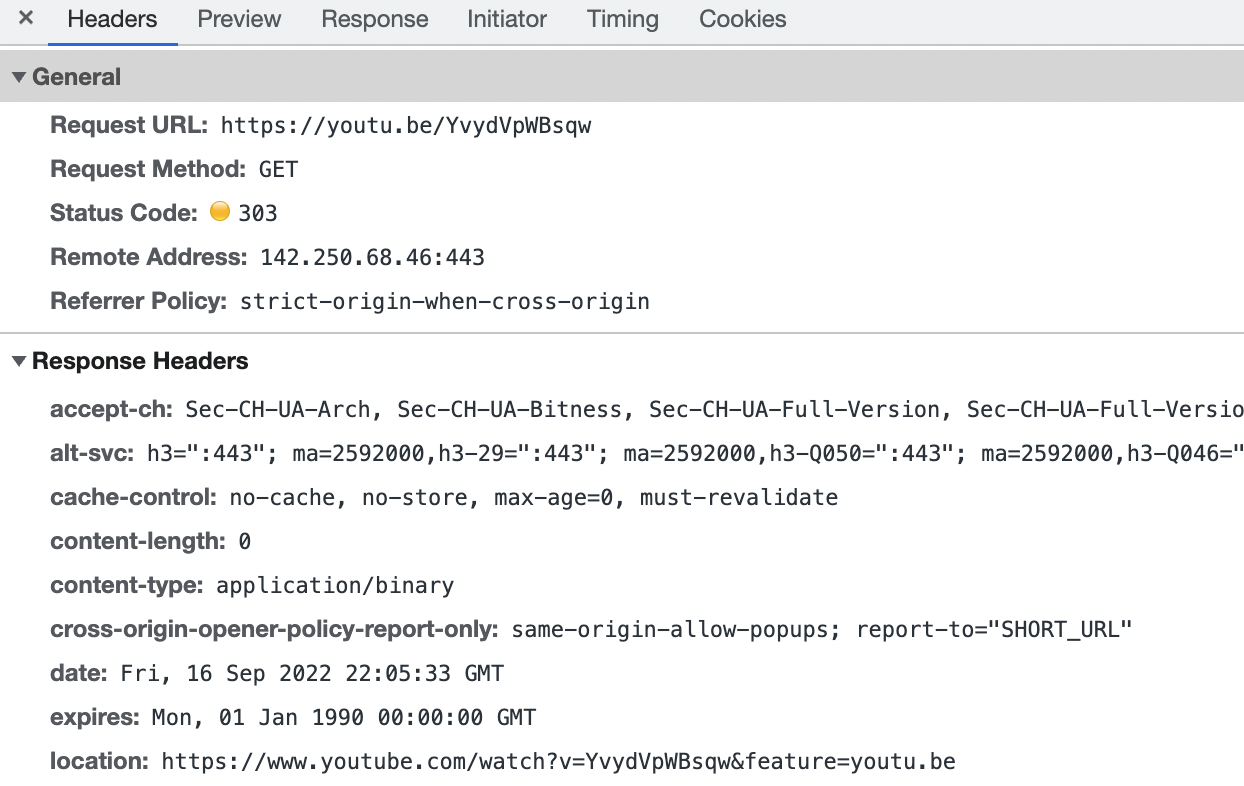Click the location header name
Image resolution: width=1244 pixels, height=786 pixels.
pos(99,762)
